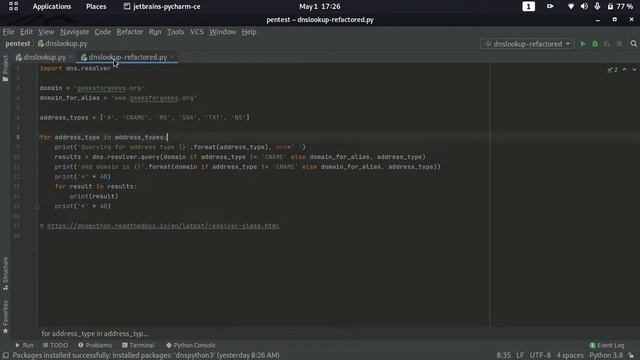Click the packages installed status message
The image size is (640, 360).
(146, 356)
